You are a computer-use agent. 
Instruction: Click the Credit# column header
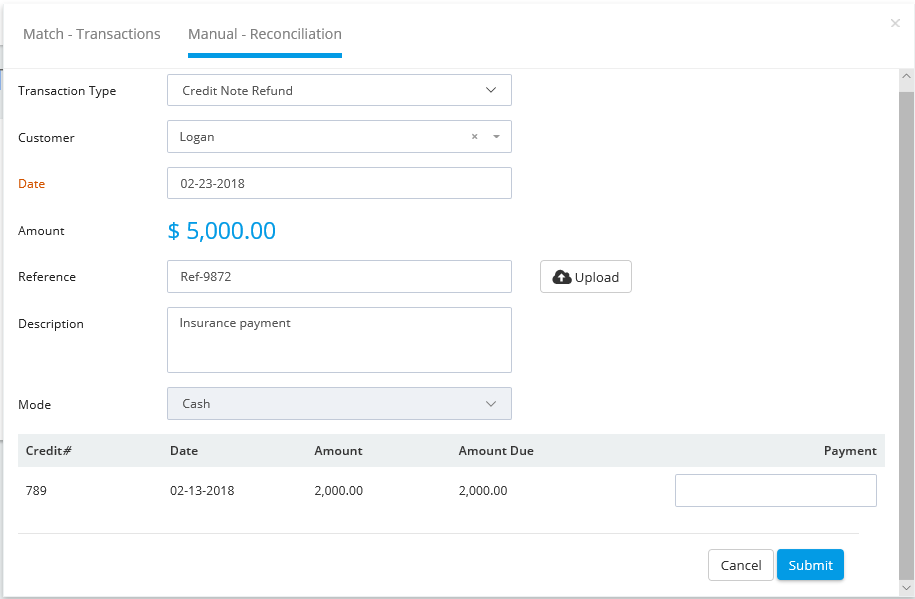[x=48, y=451]
